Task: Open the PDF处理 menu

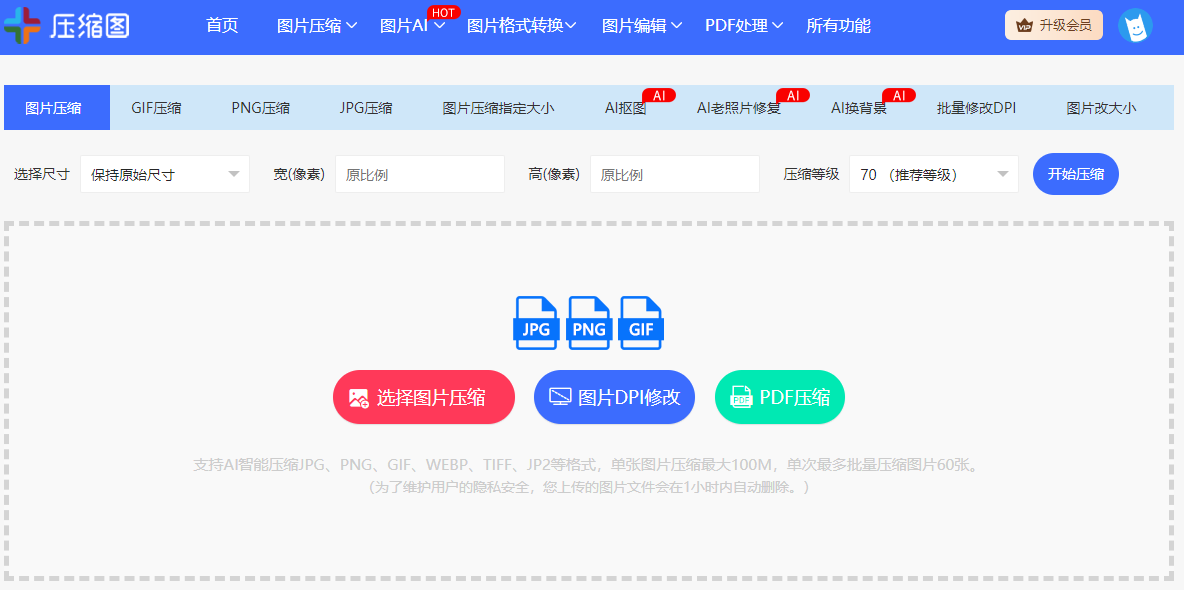Action: [737, 27]
